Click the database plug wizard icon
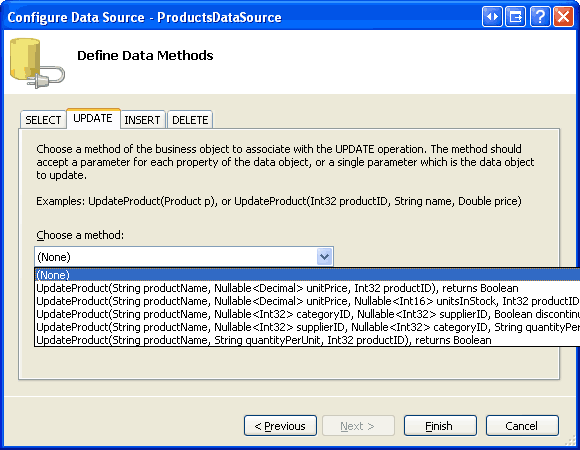580x450 pixels. (x=37, y=63)
